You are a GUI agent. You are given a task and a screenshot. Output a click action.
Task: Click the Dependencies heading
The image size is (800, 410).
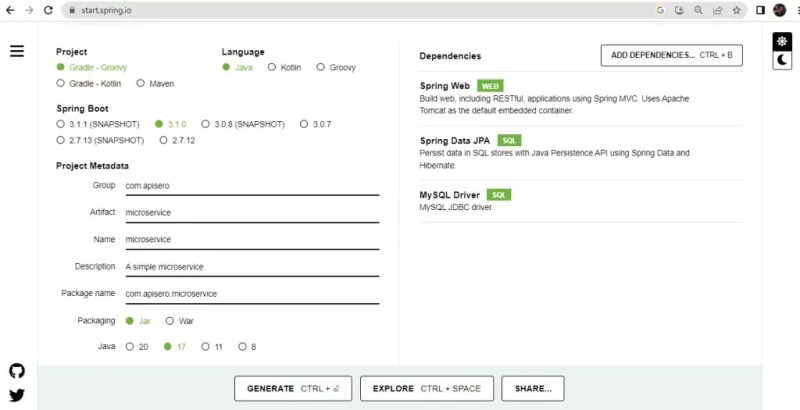click(x=450, y=56)
